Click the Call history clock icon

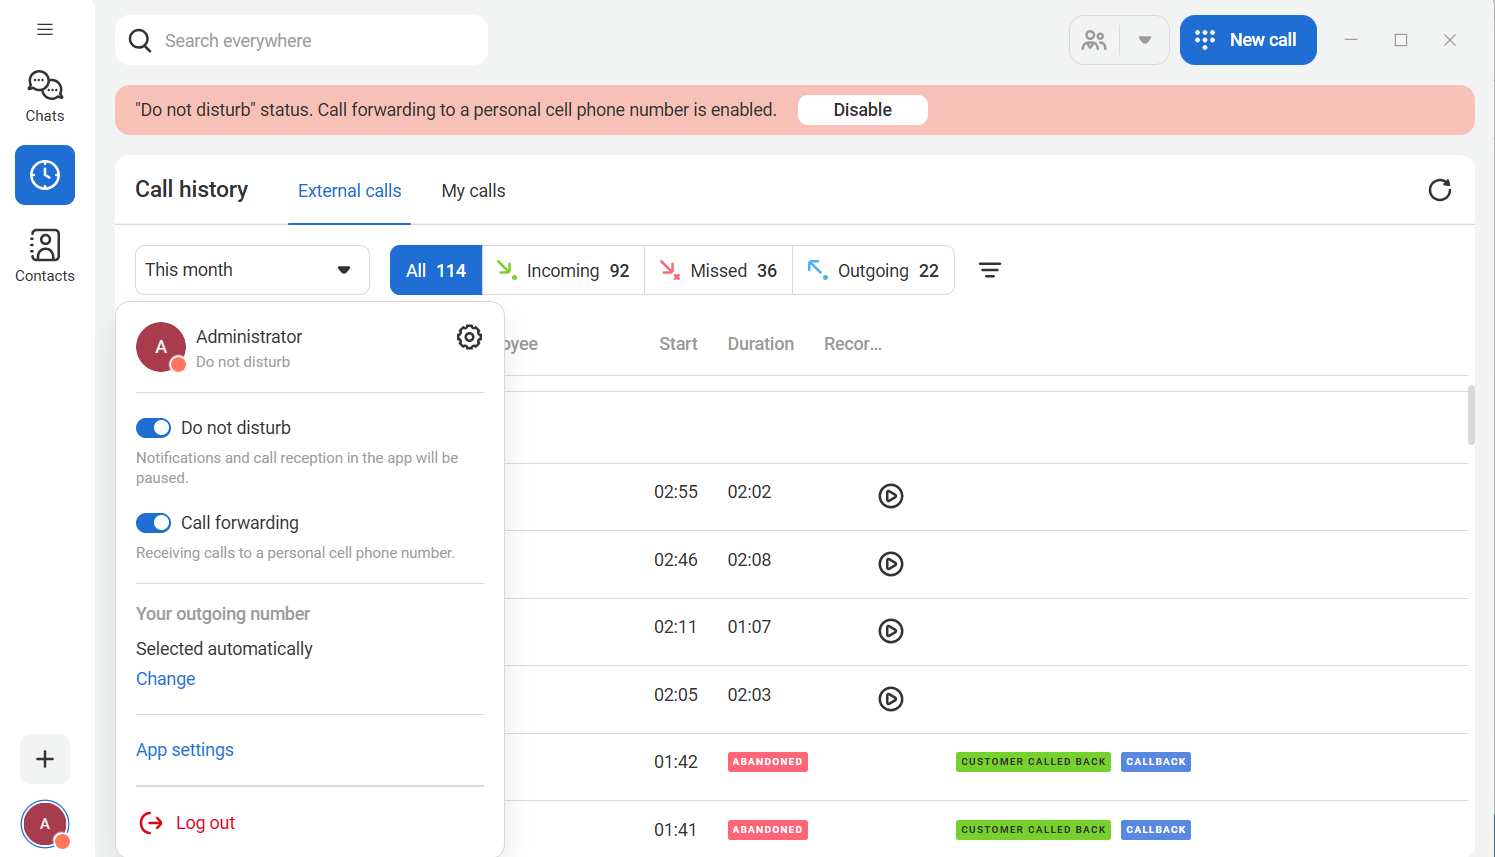[45, 175]
